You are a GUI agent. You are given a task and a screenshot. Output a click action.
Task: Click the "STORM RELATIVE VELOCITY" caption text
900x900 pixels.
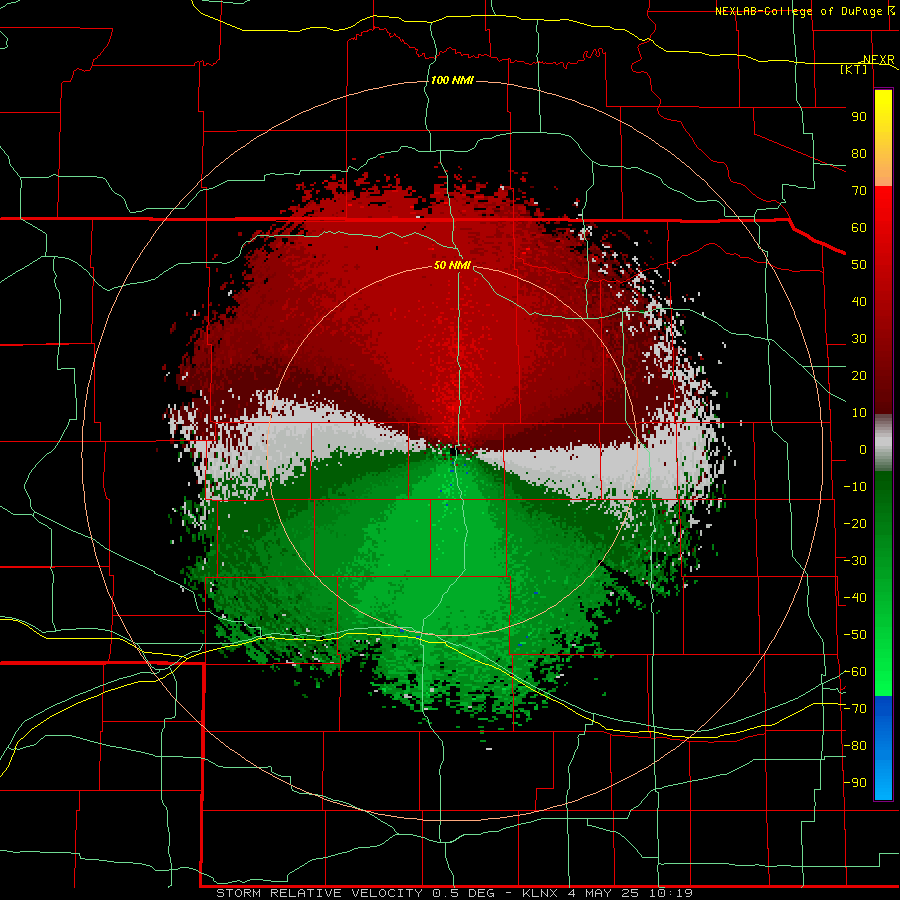(x=320, y=893)
